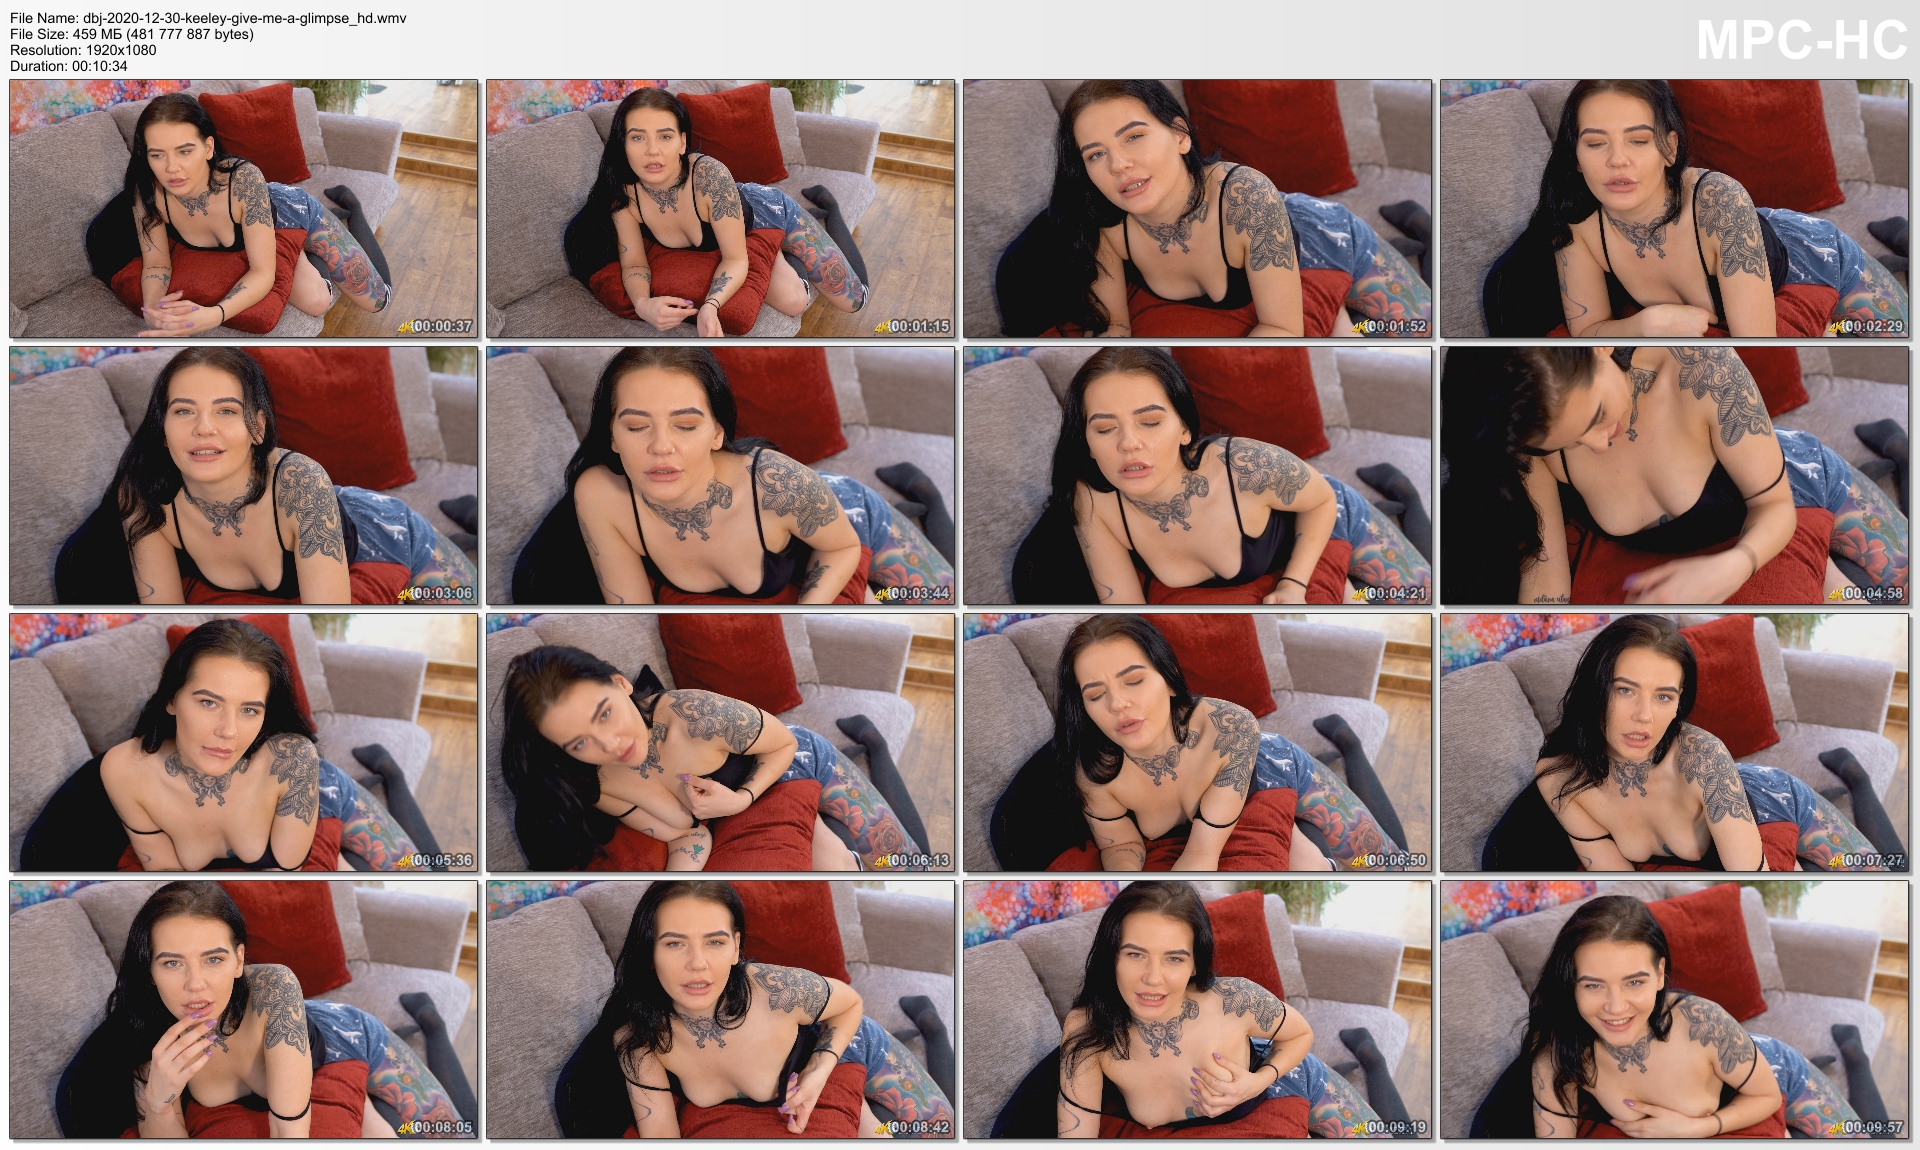Screen dimensions: 1920x1150
Task: Click the frame timestamped 00:08:05
Action: click(x=244, y=1009)
